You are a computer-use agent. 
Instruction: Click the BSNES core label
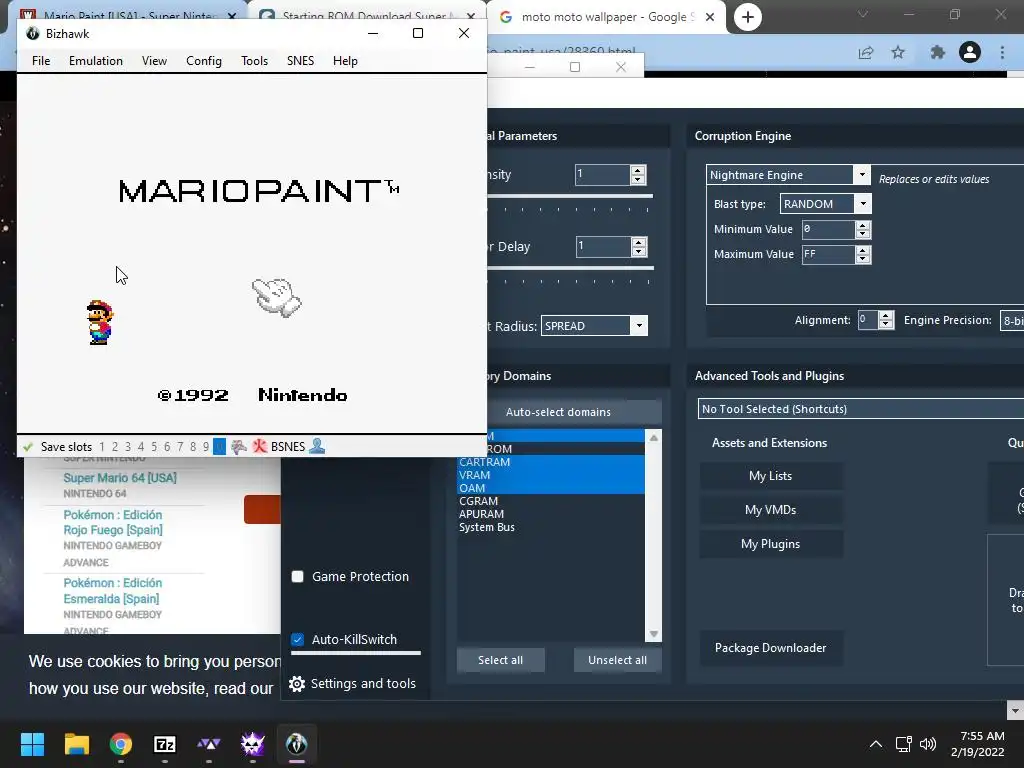288,447
